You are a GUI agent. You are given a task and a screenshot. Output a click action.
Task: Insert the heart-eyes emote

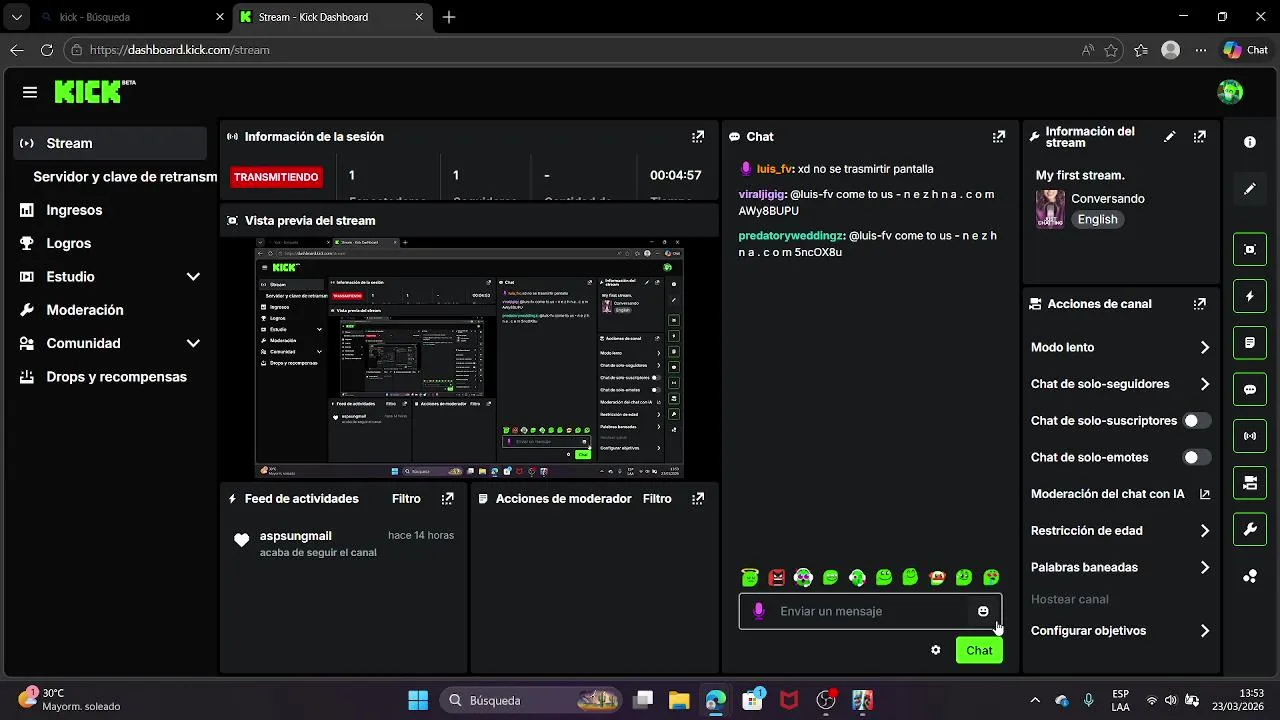click(991, 577)
